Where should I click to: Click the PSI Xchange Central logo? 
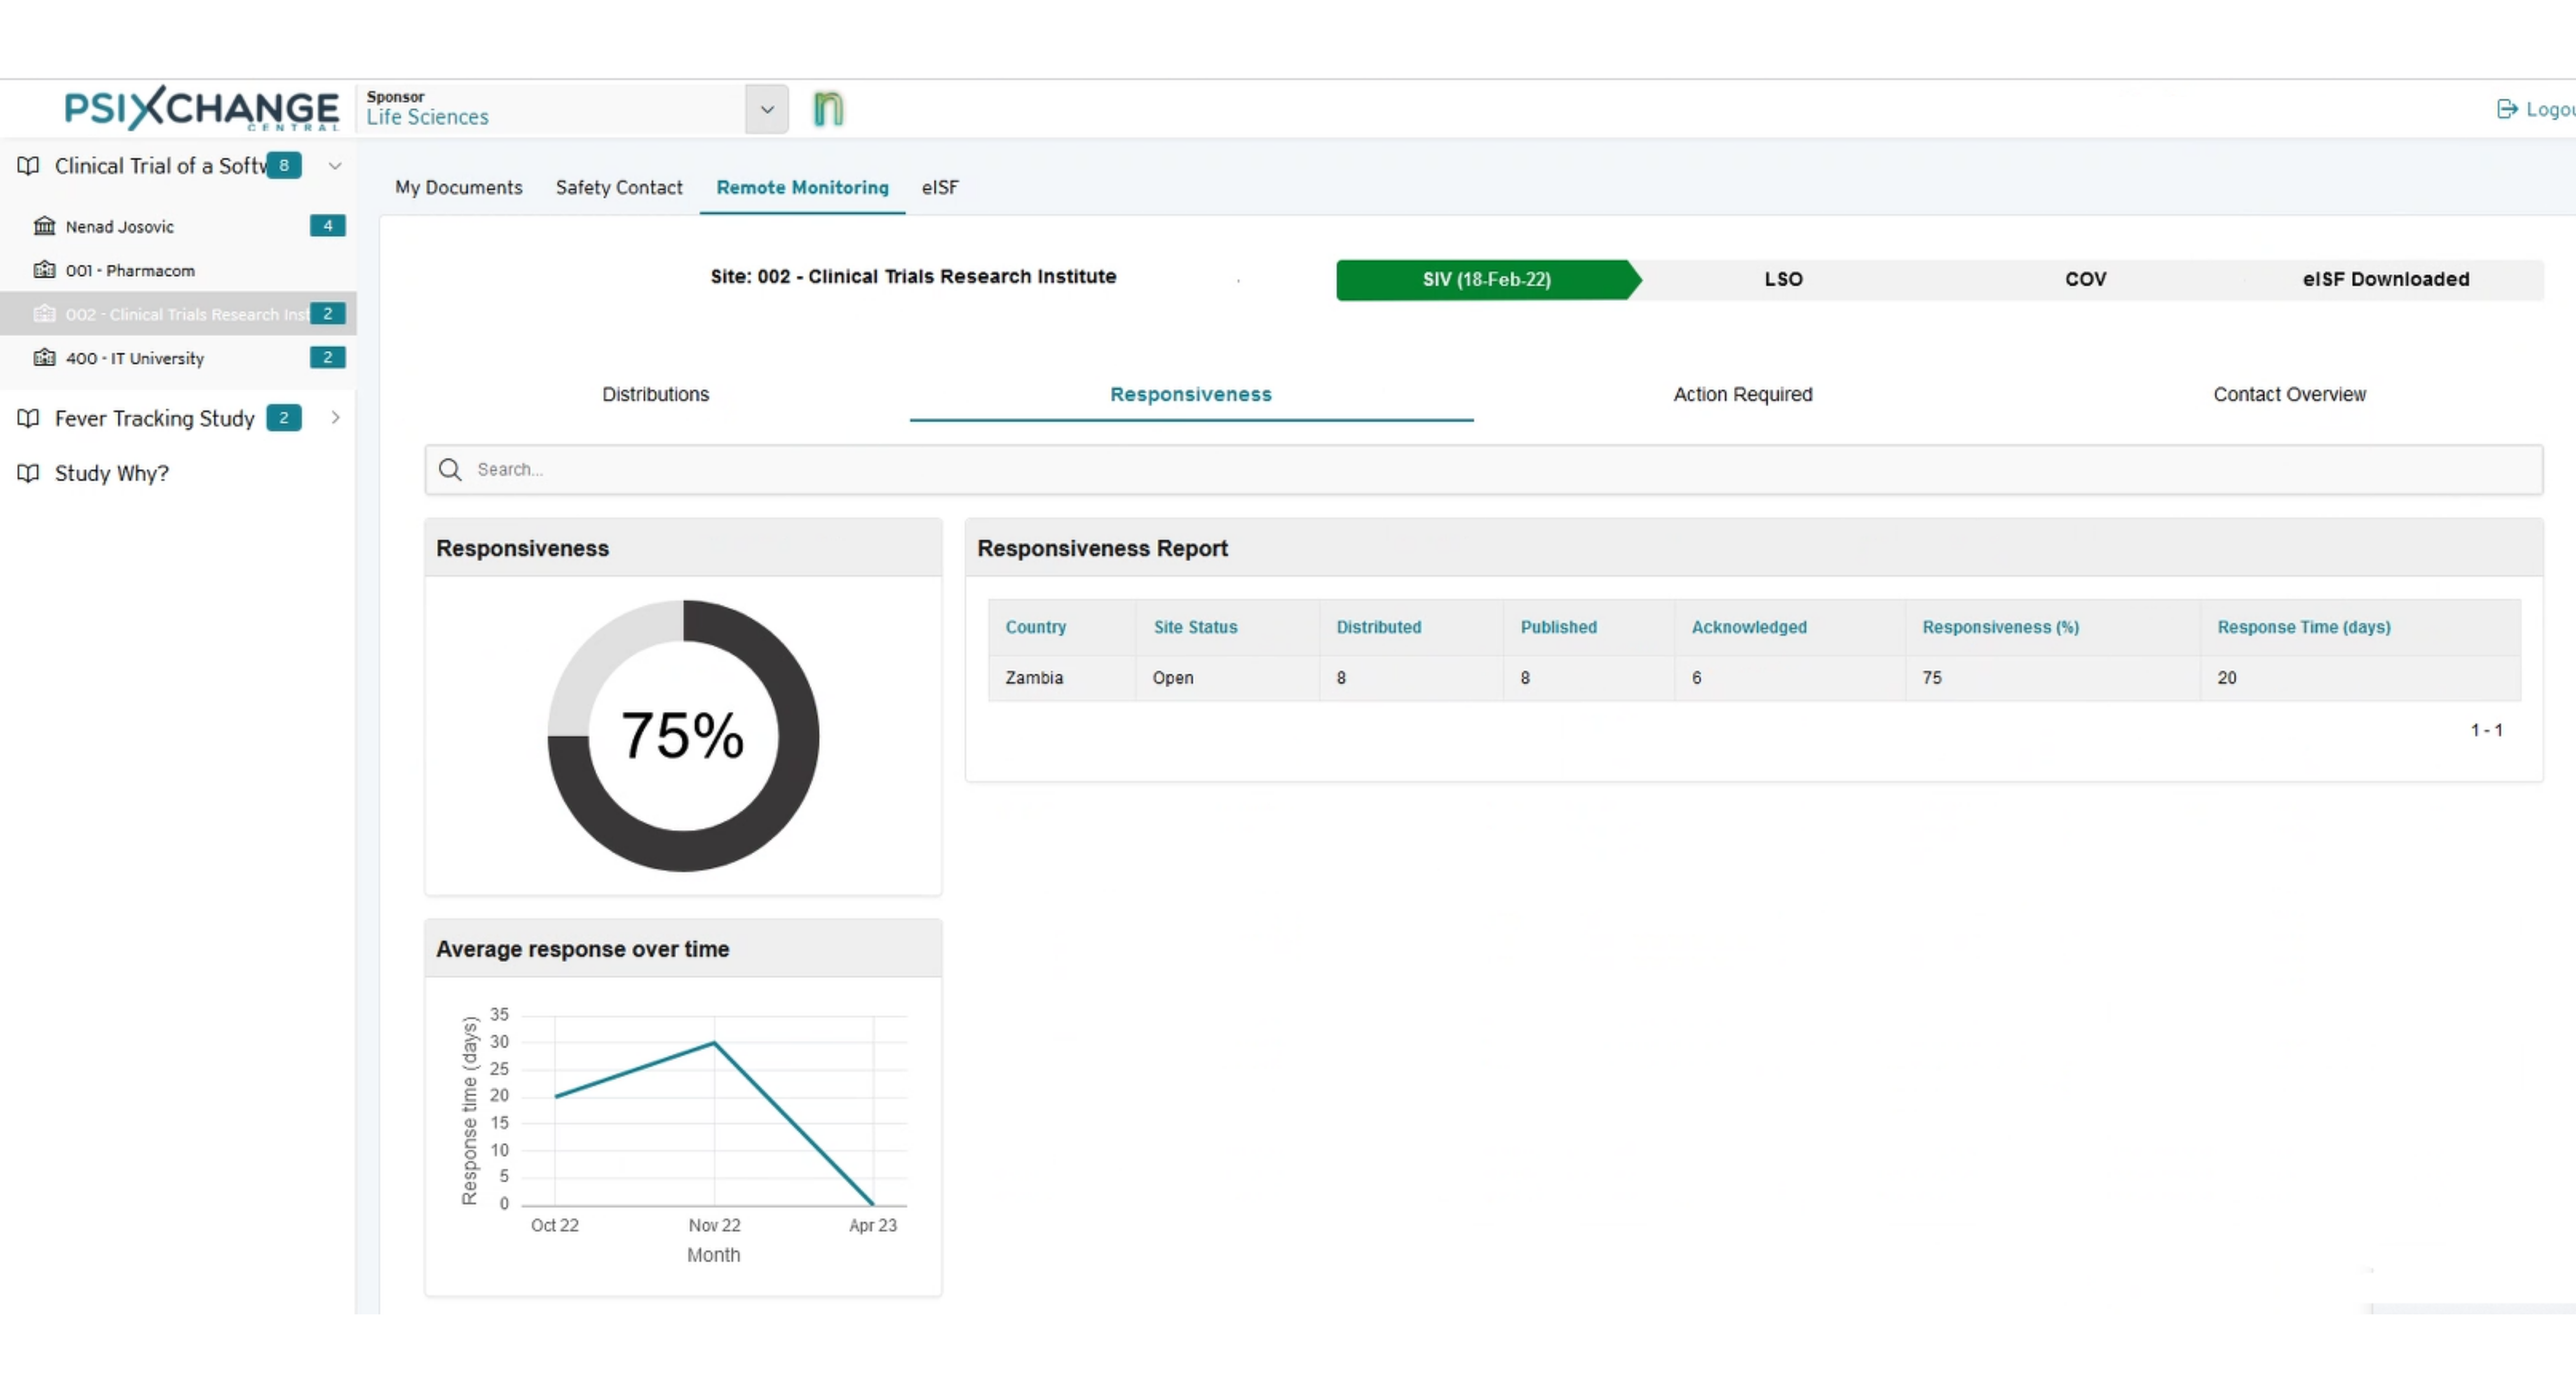tap(201, 108)
